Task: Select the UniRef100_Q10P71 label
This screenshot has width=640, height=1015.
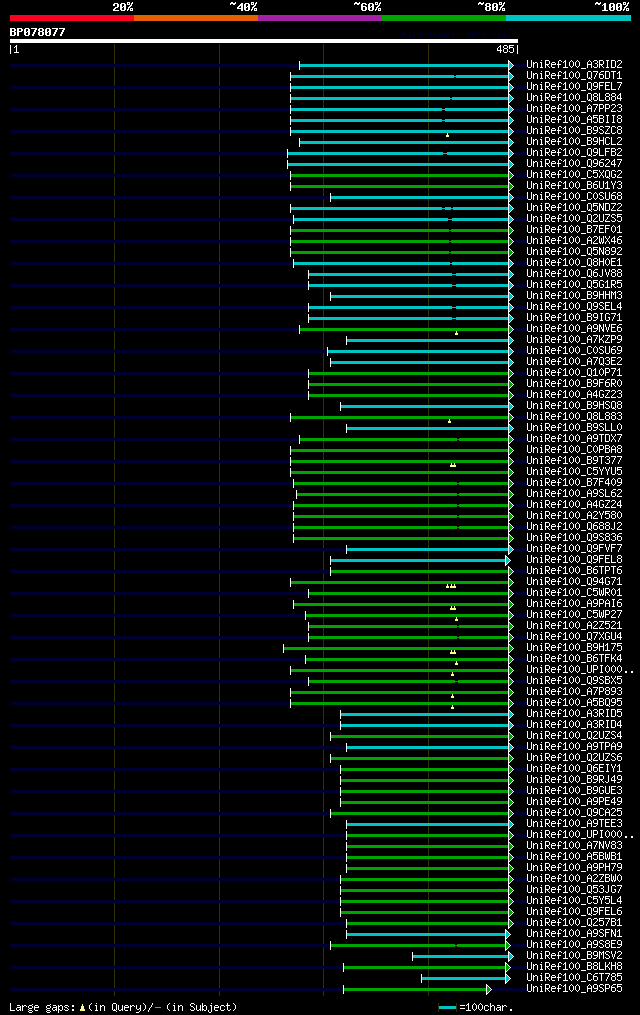Action: tap(575, 373)
